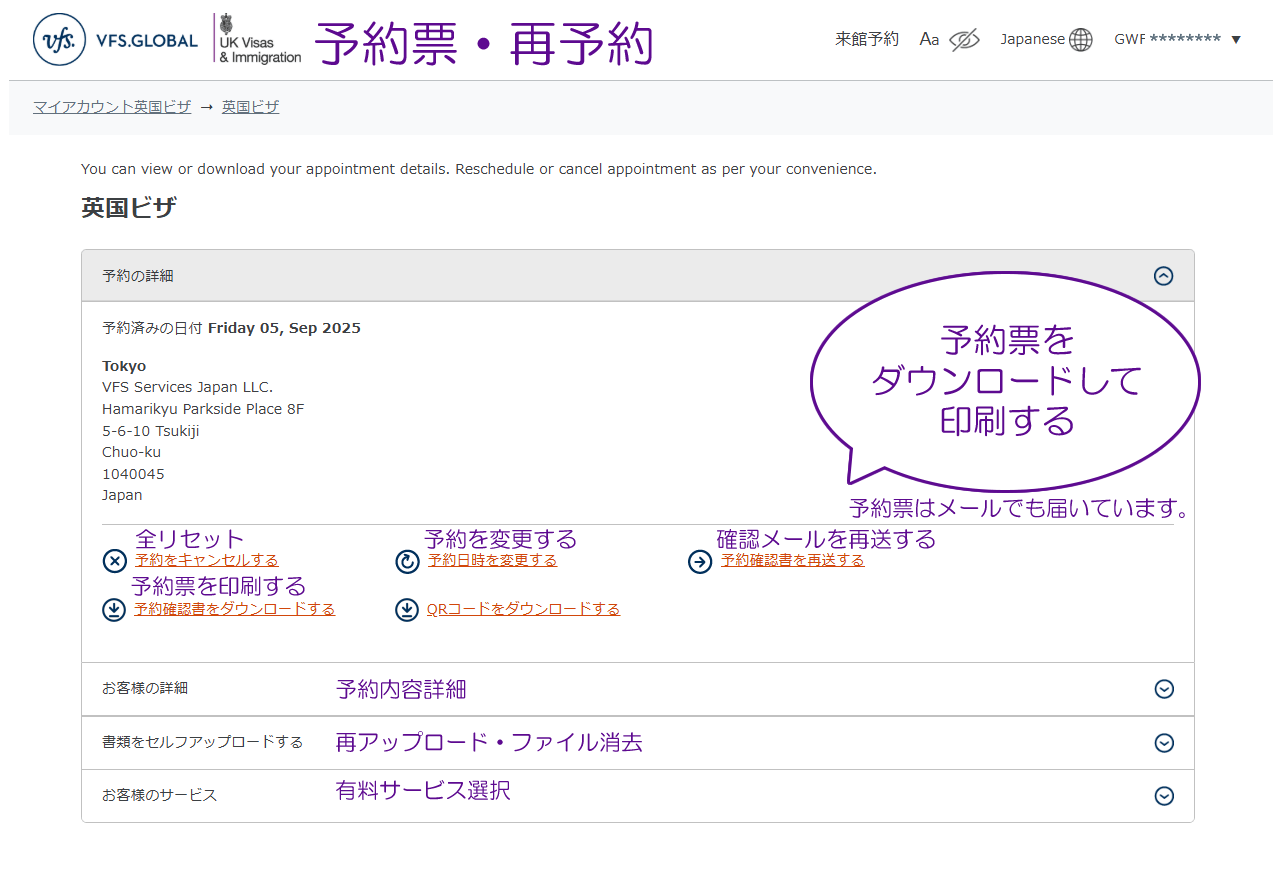
Task: Expand the 書類をセルフアップロードする section
Action: coord(1163,743)
